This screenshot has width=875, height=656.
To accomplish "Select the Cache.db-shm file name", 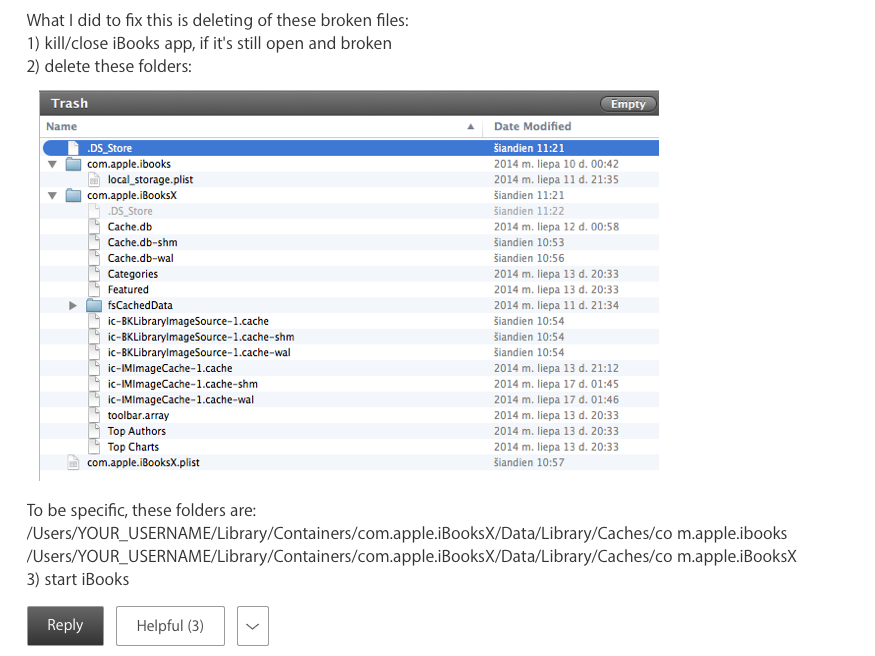I will (x=143, y=242).
